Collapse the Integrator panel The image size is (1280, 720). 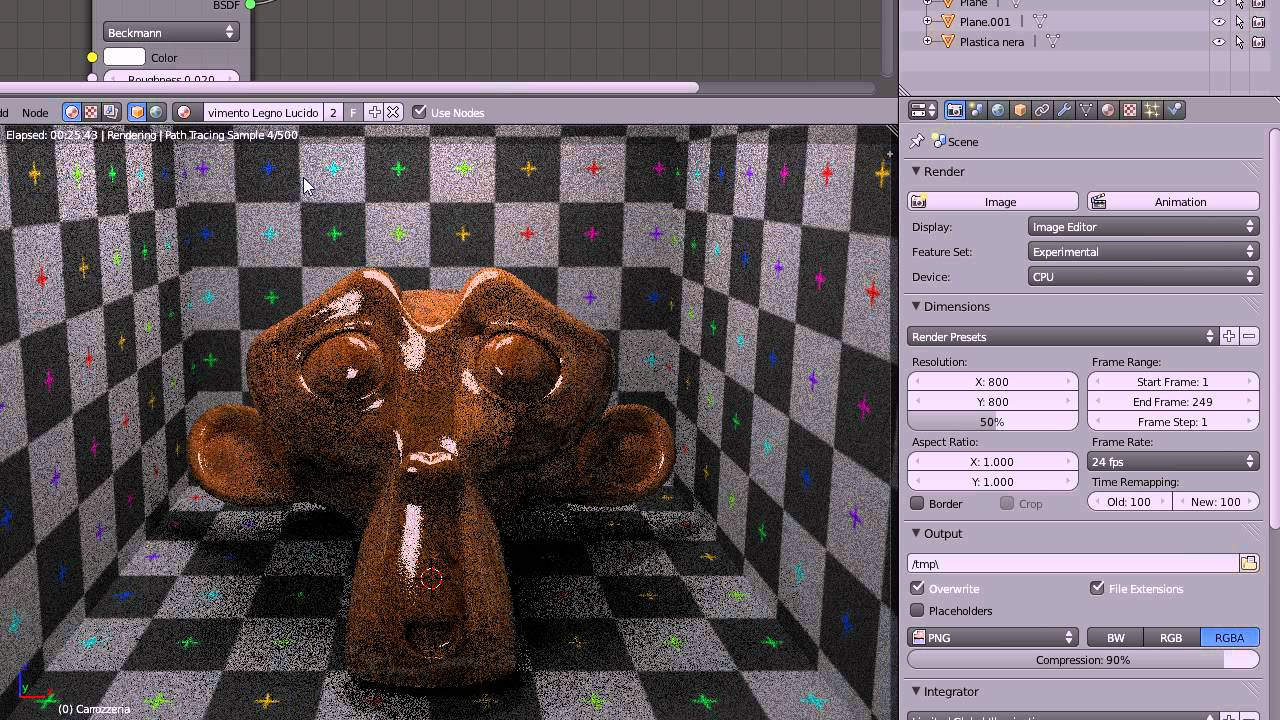pos(916,691)
